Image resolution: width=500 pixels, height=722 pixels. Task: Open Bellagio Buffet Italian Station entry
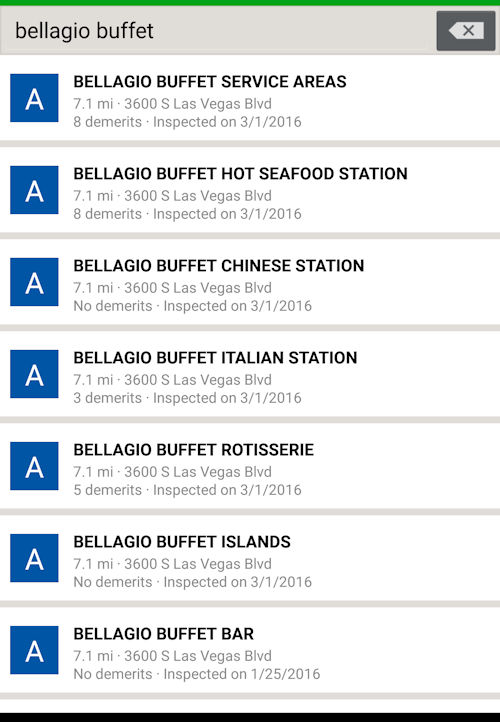click(250, 374)
